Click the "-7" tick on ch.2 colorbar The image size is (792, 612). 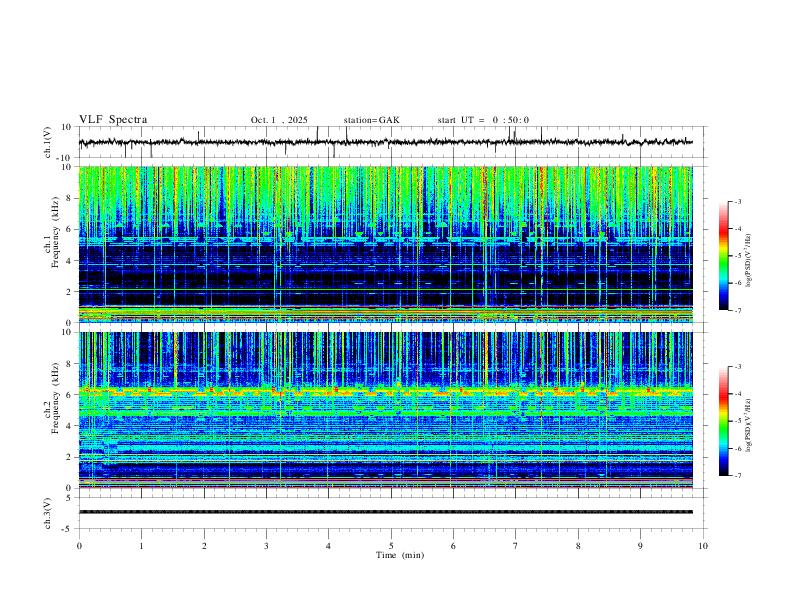click(x=737, y=476)
